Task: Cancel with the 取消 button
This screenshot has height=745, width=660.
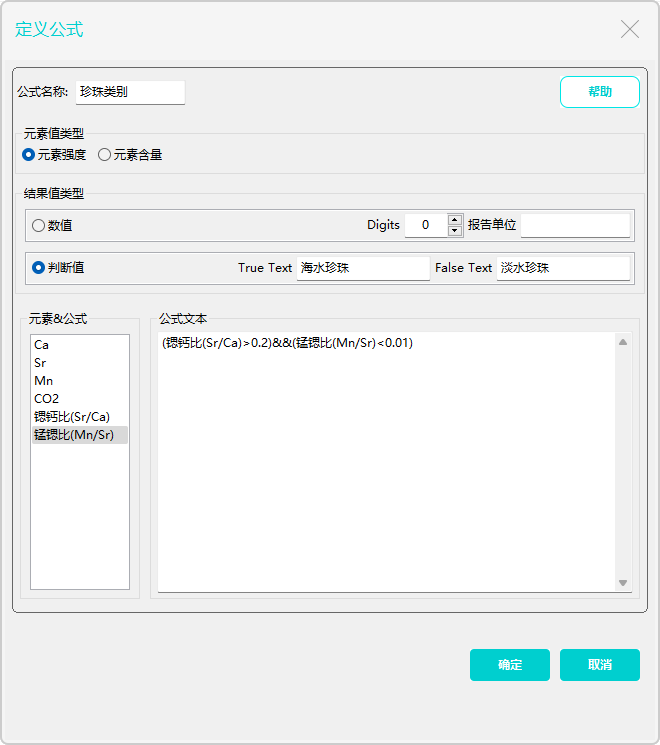Action: pos(600,665)
